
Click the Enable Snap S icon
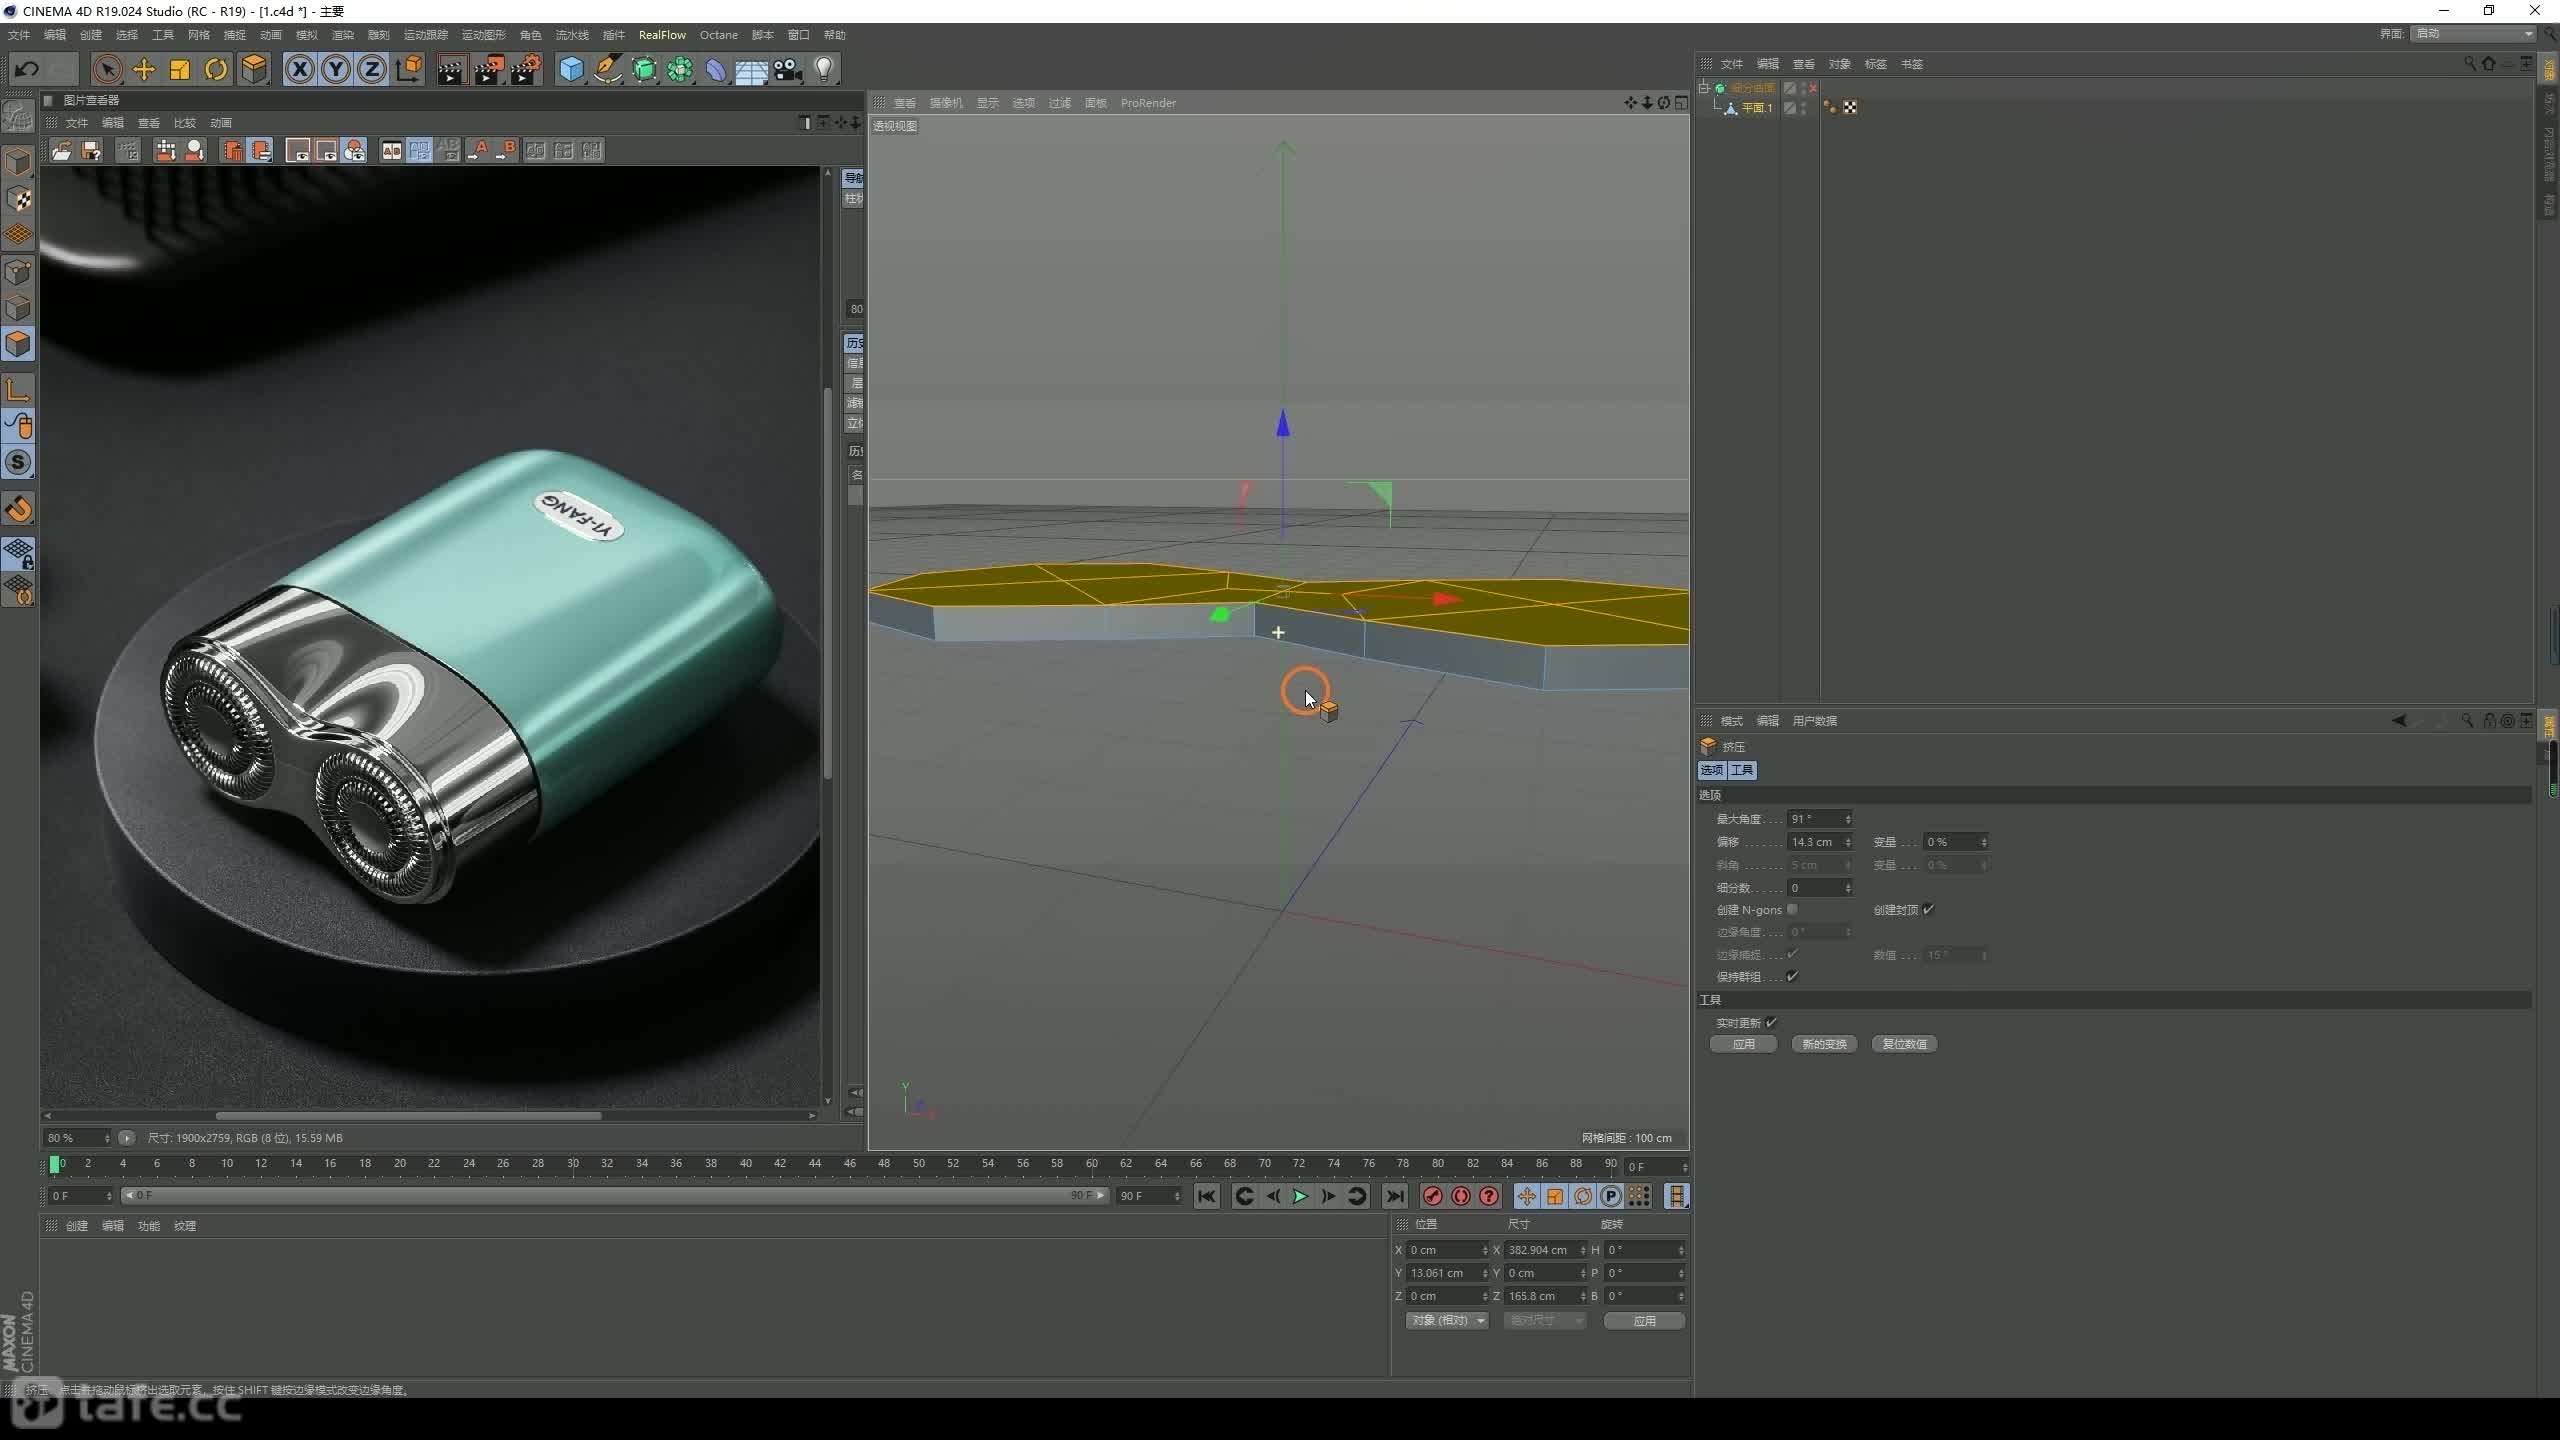[18, 462]
